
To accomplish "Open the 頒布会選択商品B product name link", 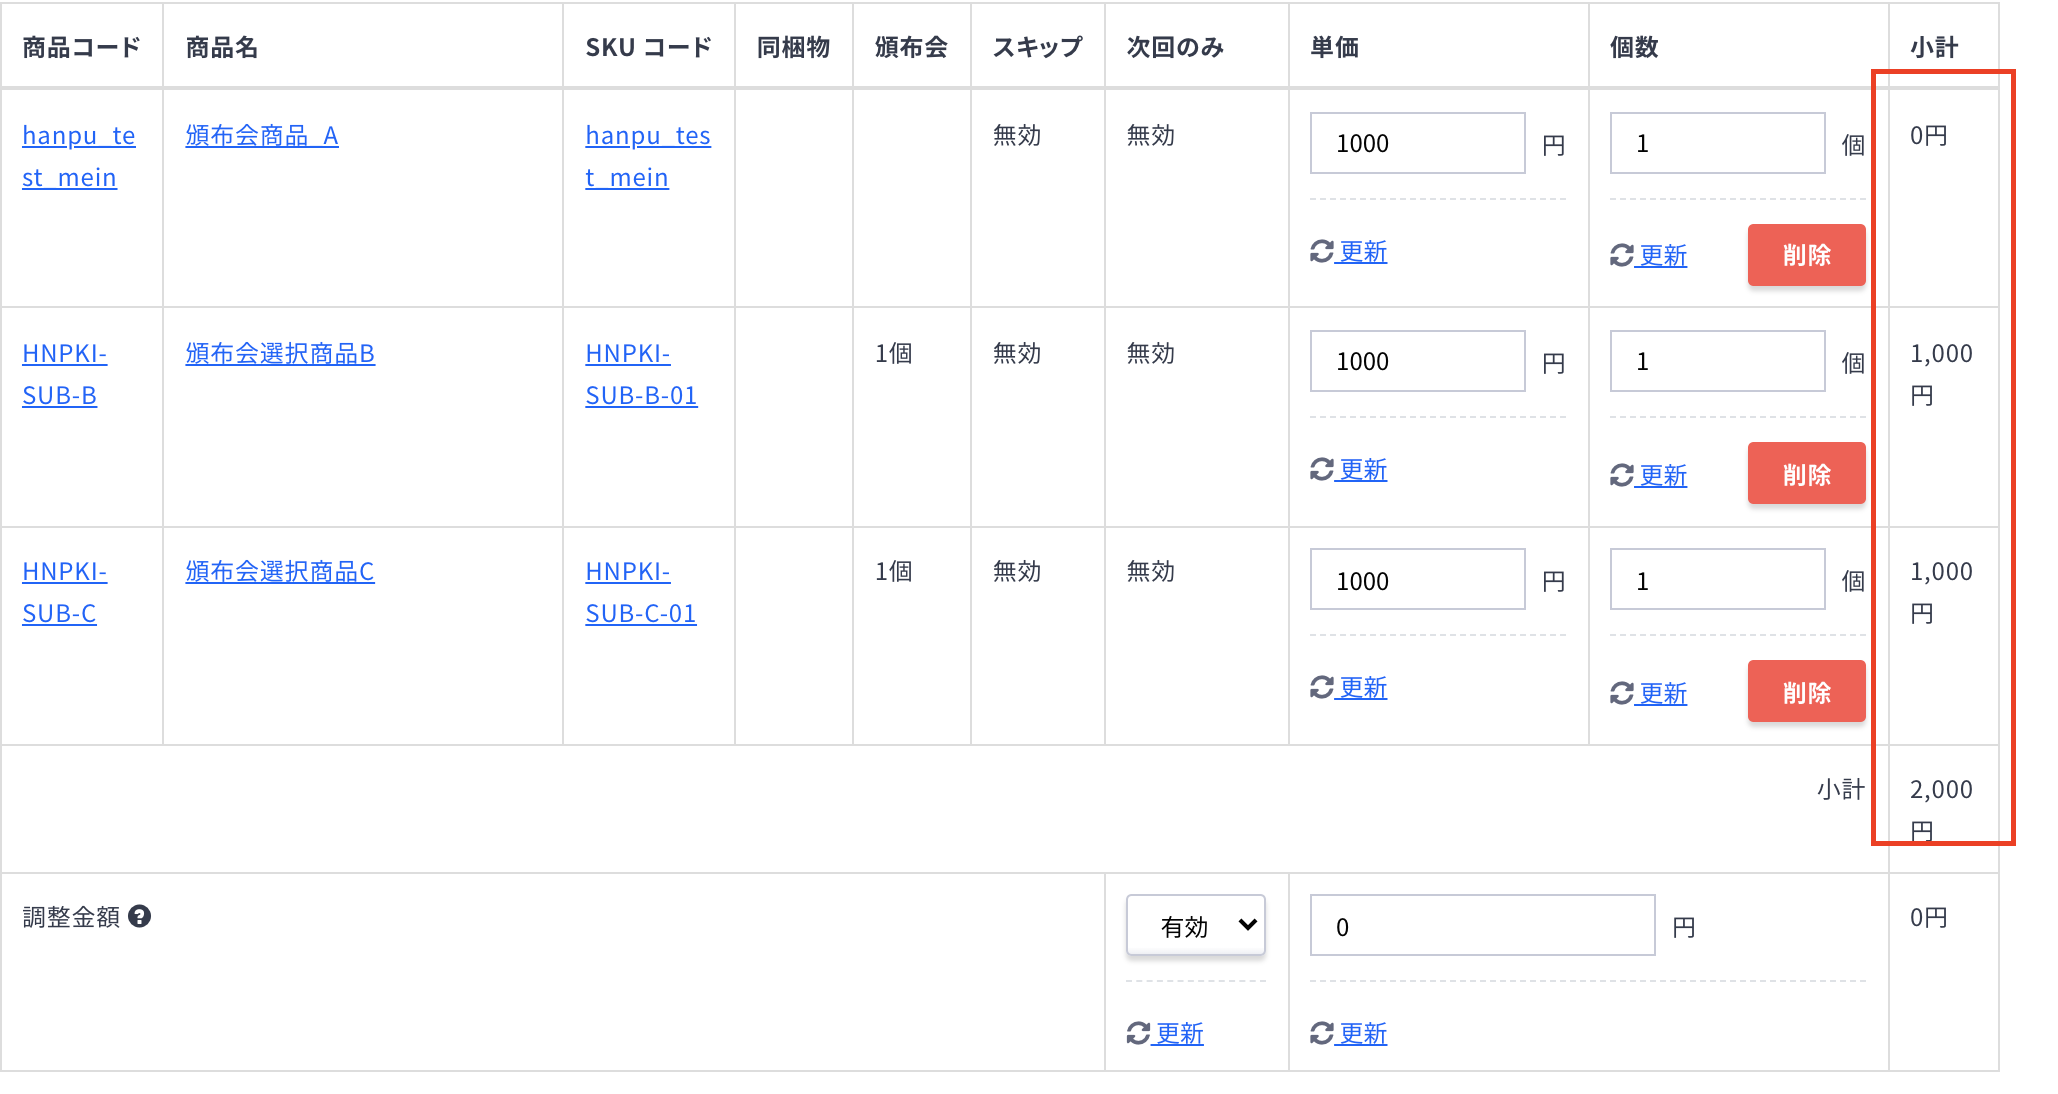I will point(280,354).
